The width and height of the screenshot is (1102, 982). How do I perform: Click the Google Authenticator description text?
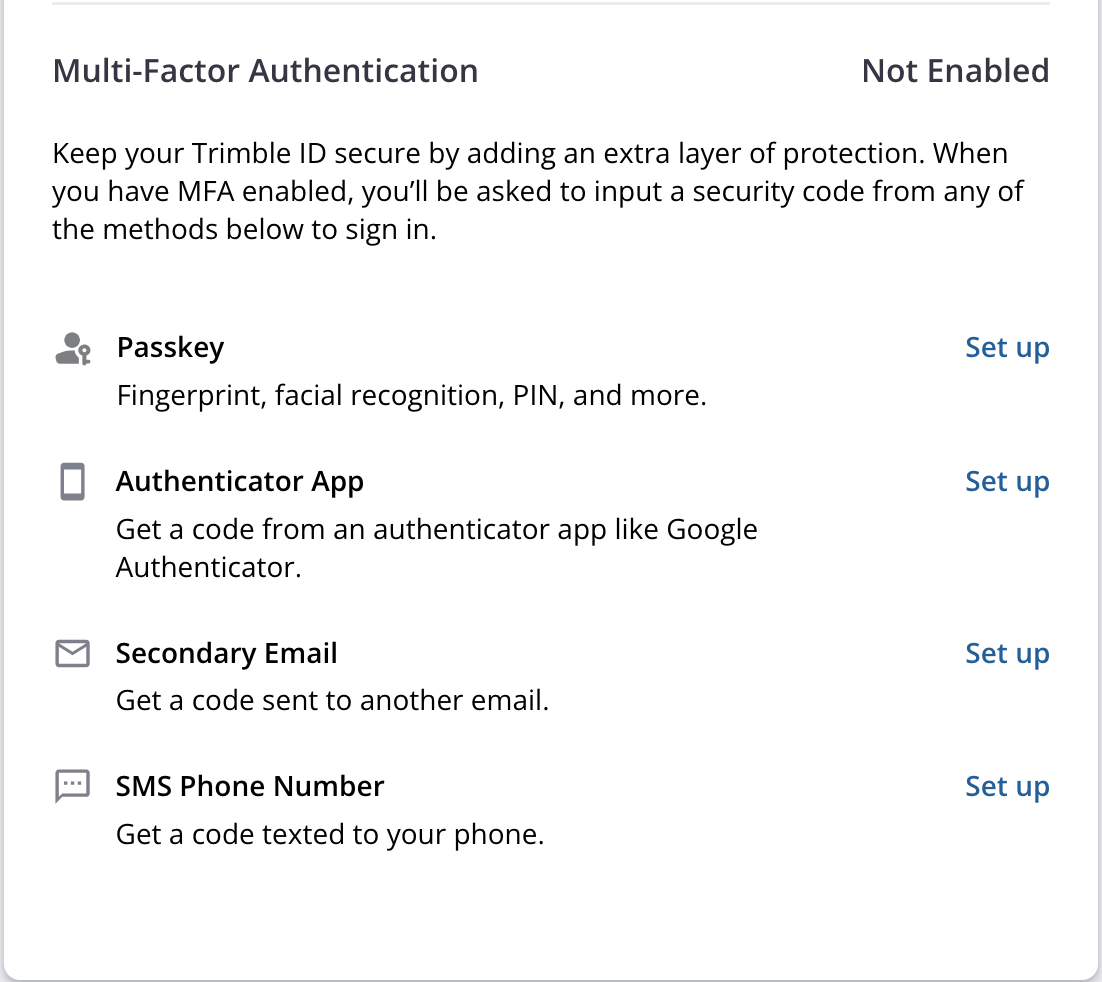(436, 548)
